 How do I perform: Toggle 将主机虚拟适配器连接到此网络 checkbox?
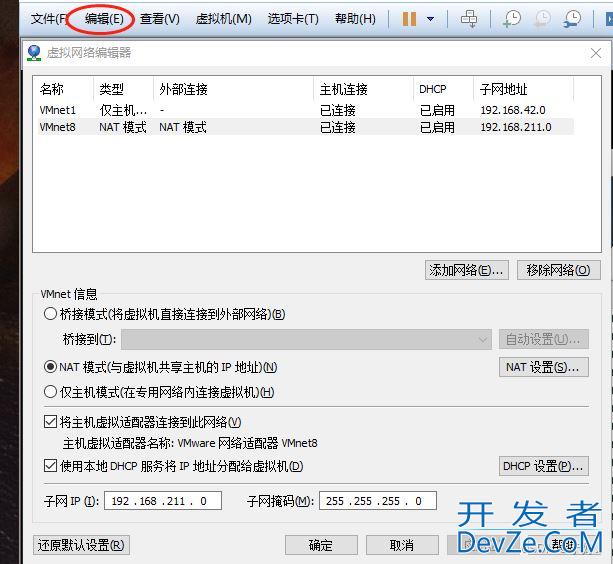(x=50, y=422)
